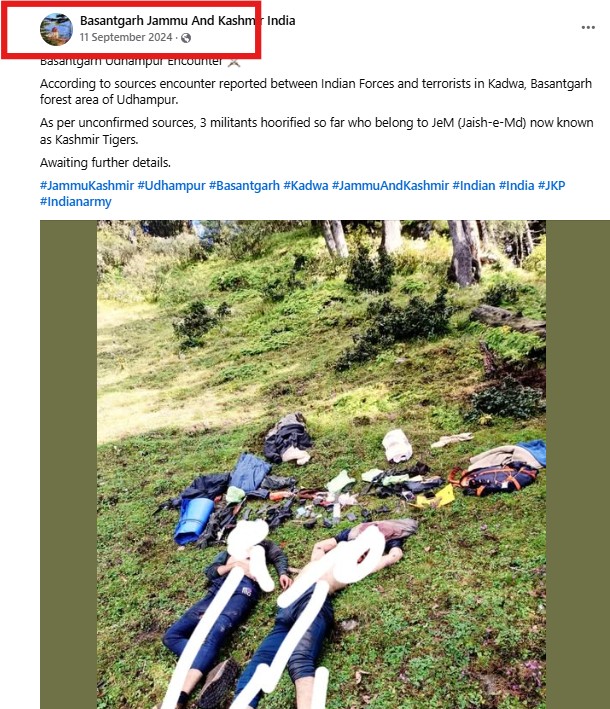Click the post paragraph mentioning Kadwa, Basantgarh

(x=316, y=91)
